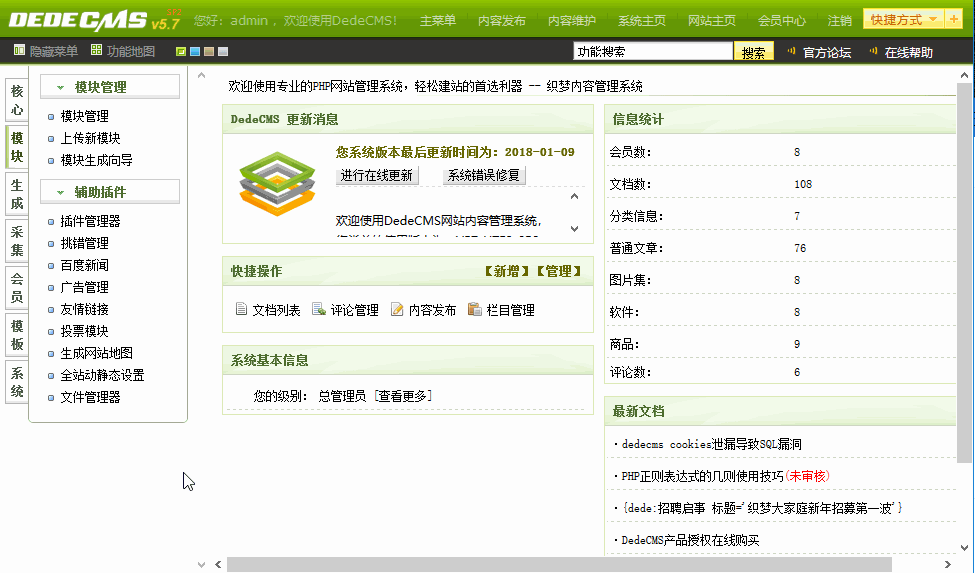Select the green theme color swatch
The width and height of the screenshot is (975, 573).
pyautogui.click(x=181, y=52)
